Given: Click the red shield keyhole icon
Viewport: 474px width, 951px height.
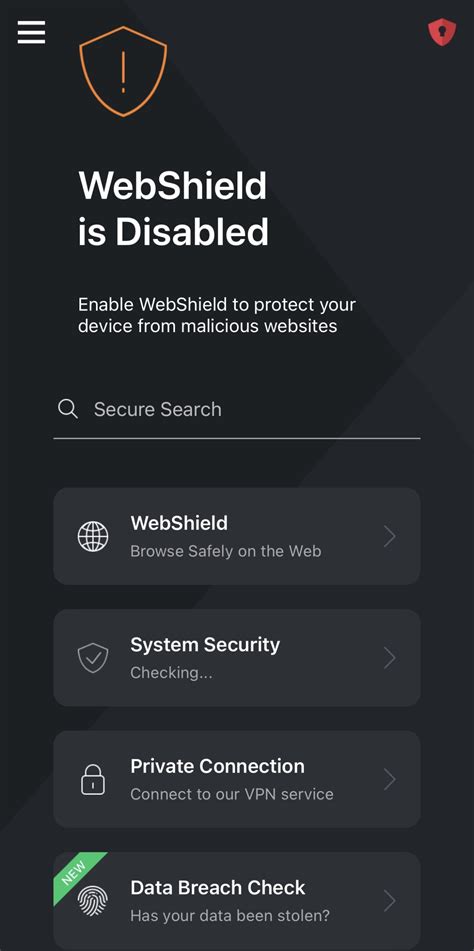Looking at the screenshot, I should (x=442, y=32).
